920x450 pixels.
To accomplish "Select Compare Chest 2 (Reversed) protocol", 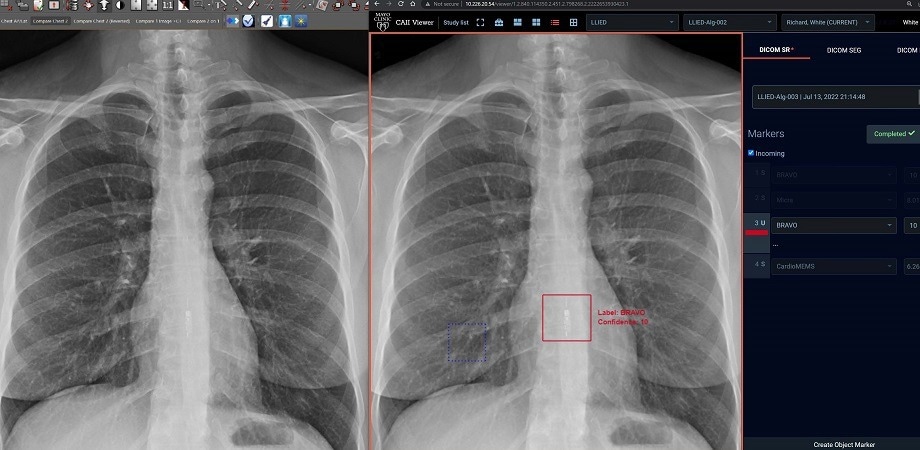I will click(102, 21).
